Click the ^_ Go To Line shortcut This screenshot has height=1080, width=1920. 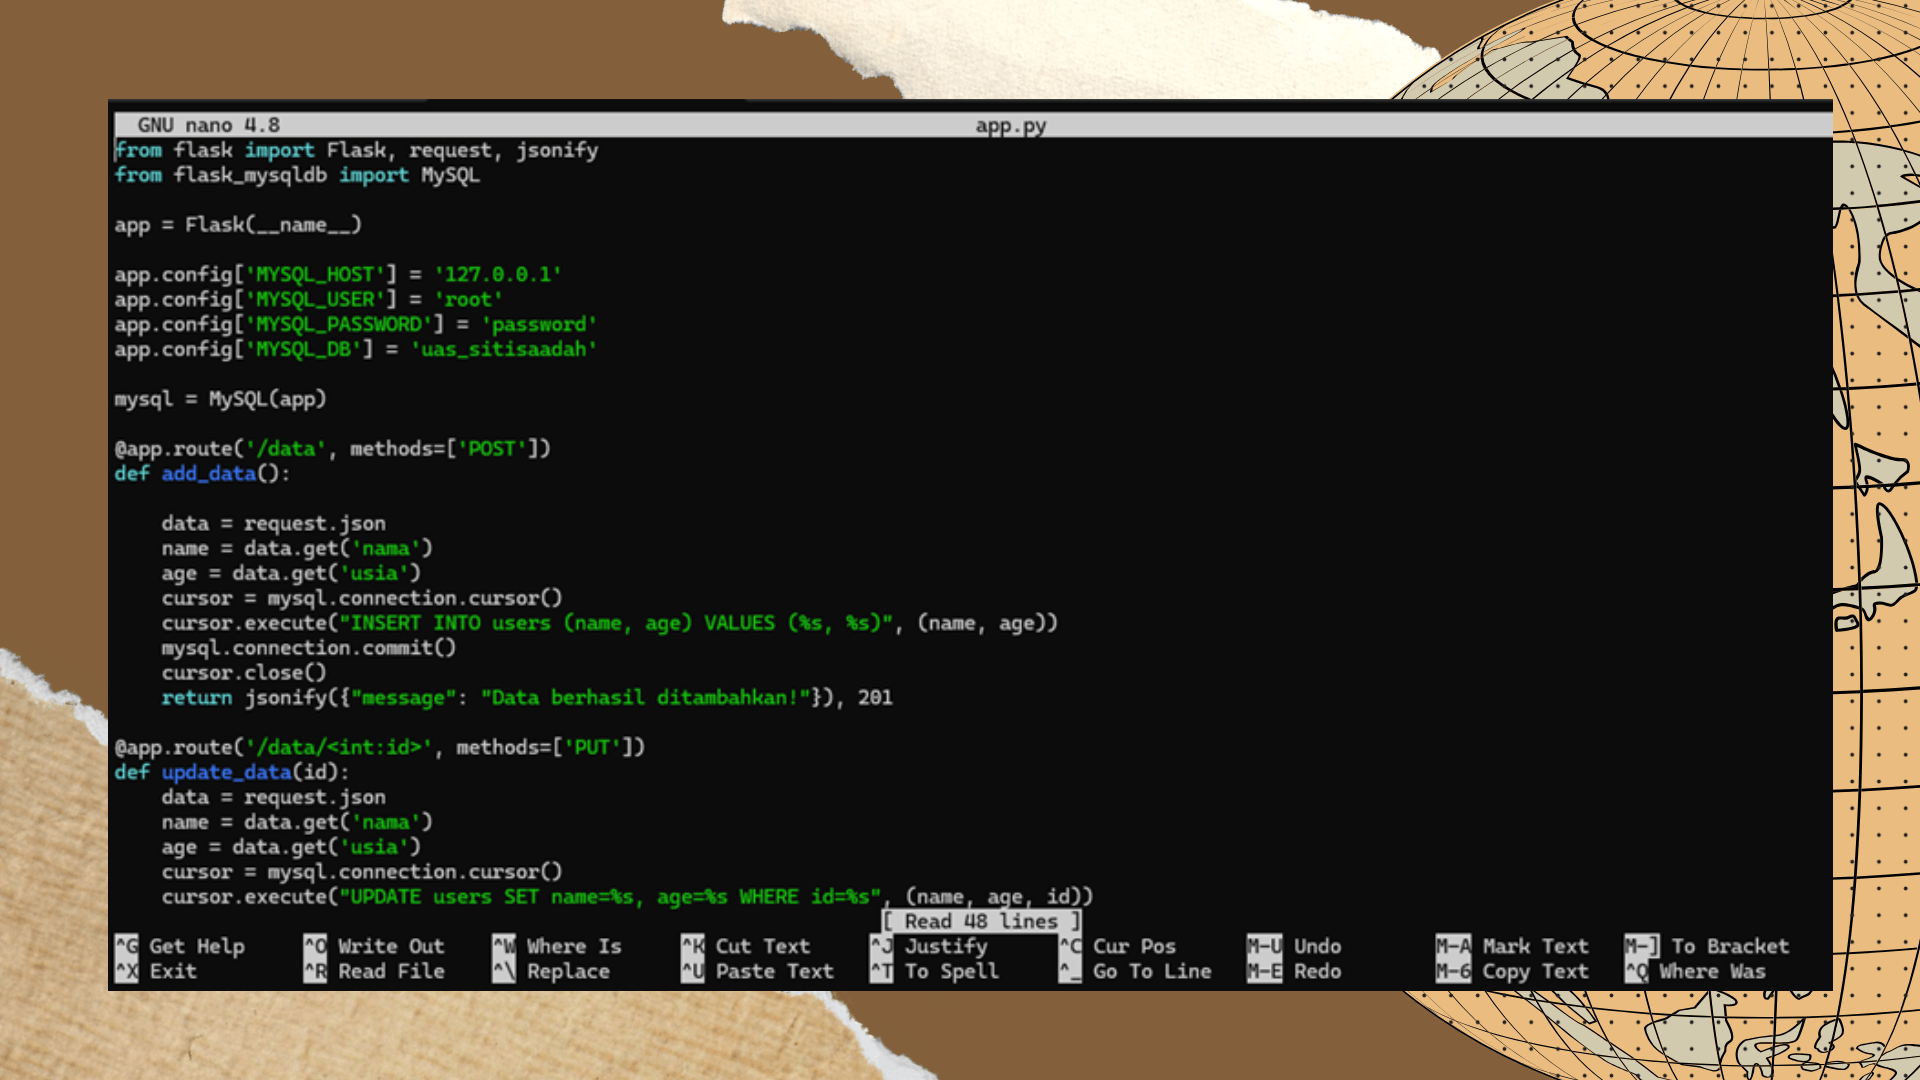click(1135, 971)
